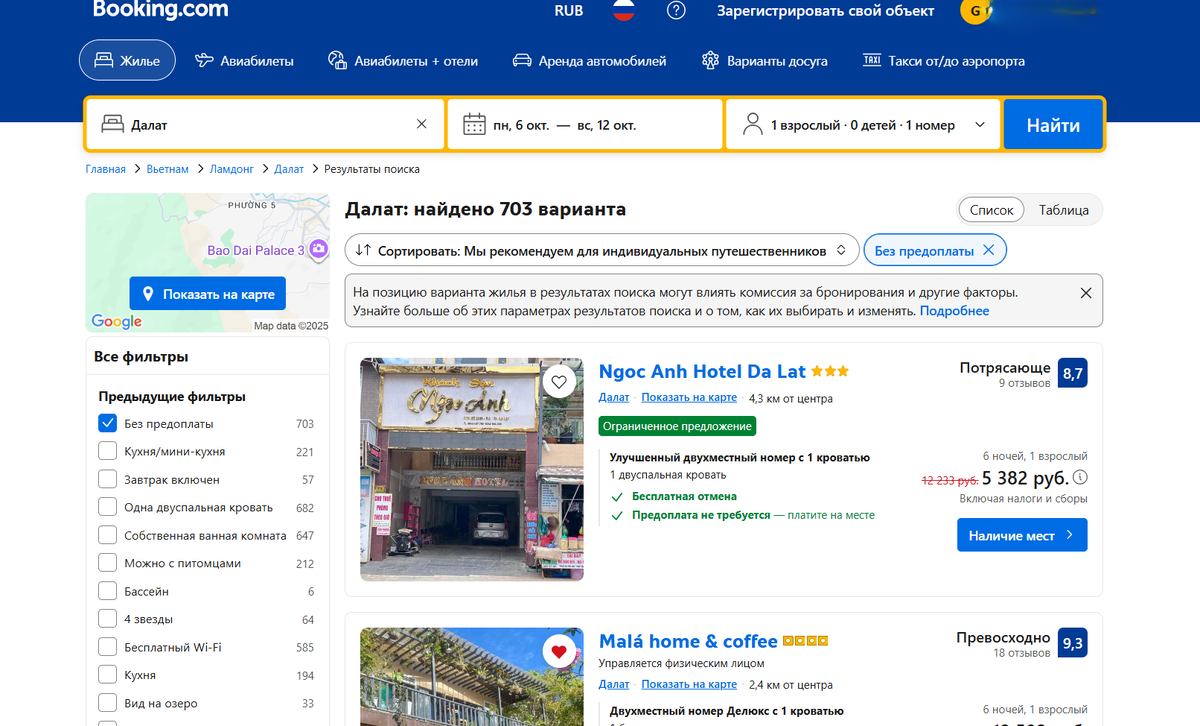Enable the Завтрак включен filter

tap(108, 479)
